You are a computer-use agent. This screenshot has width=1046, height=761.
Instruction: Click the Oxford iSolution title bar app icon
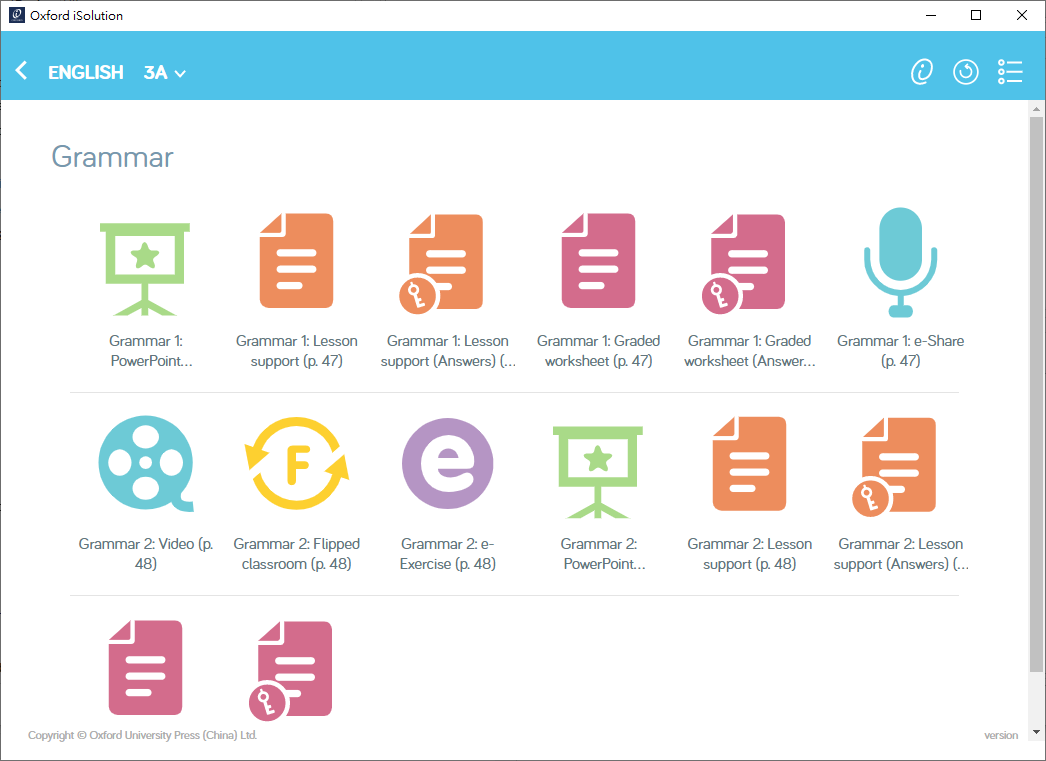point(17,15)
